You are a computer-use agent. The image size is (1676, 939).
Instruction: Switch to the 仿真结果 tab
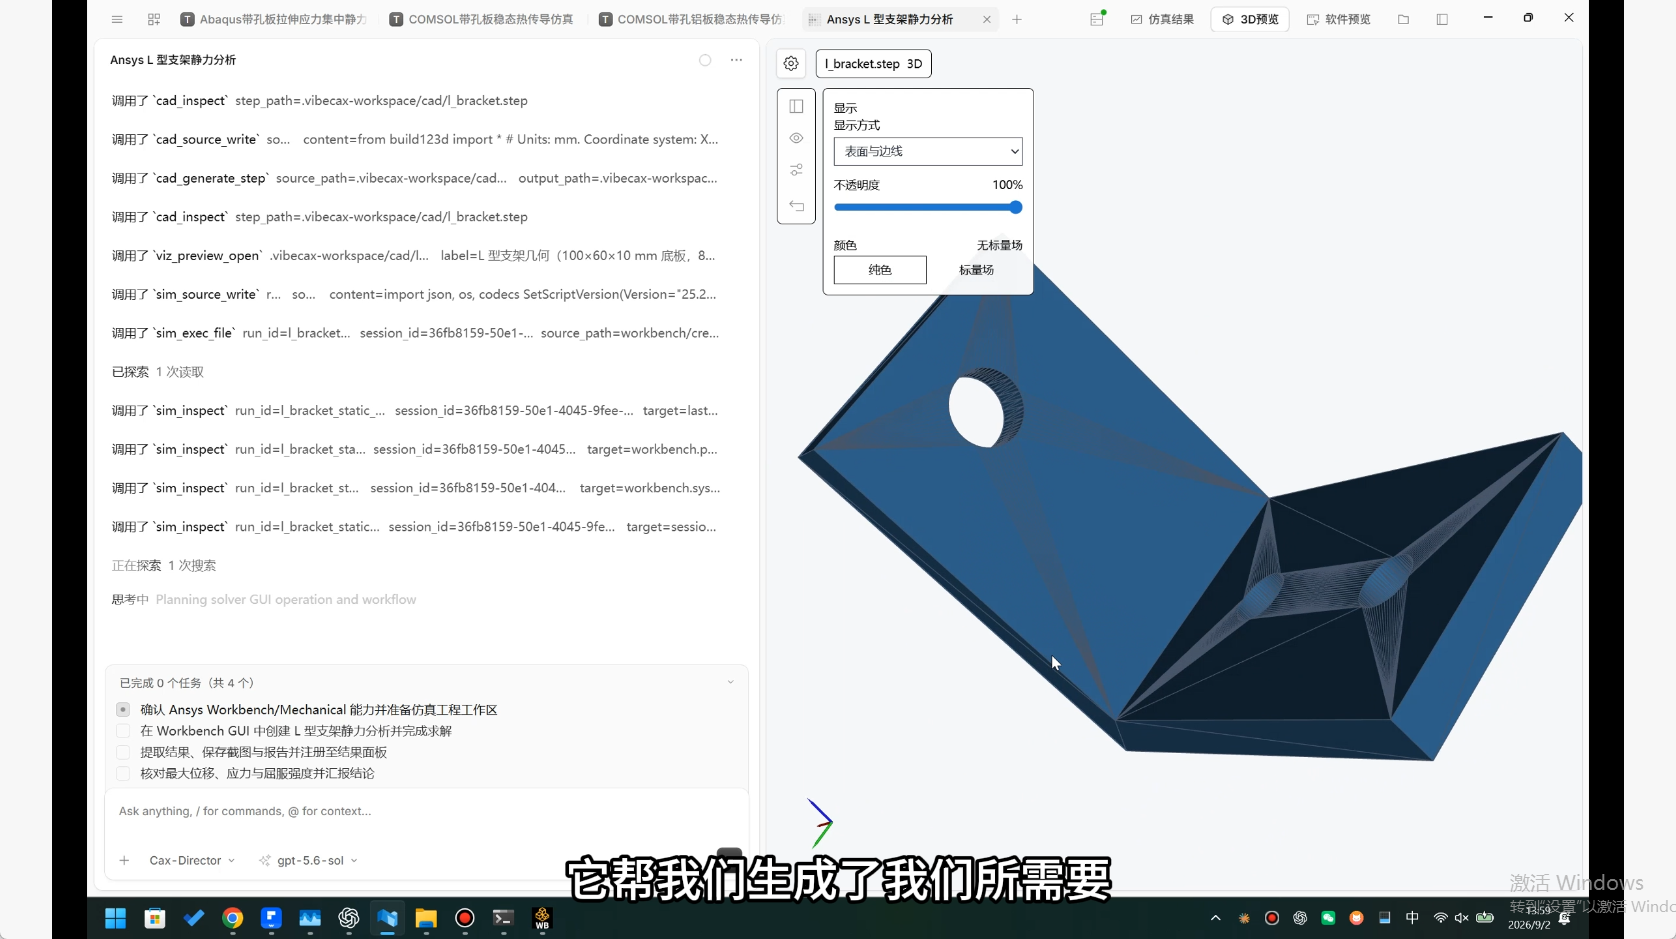click(x=1163, y=19)
